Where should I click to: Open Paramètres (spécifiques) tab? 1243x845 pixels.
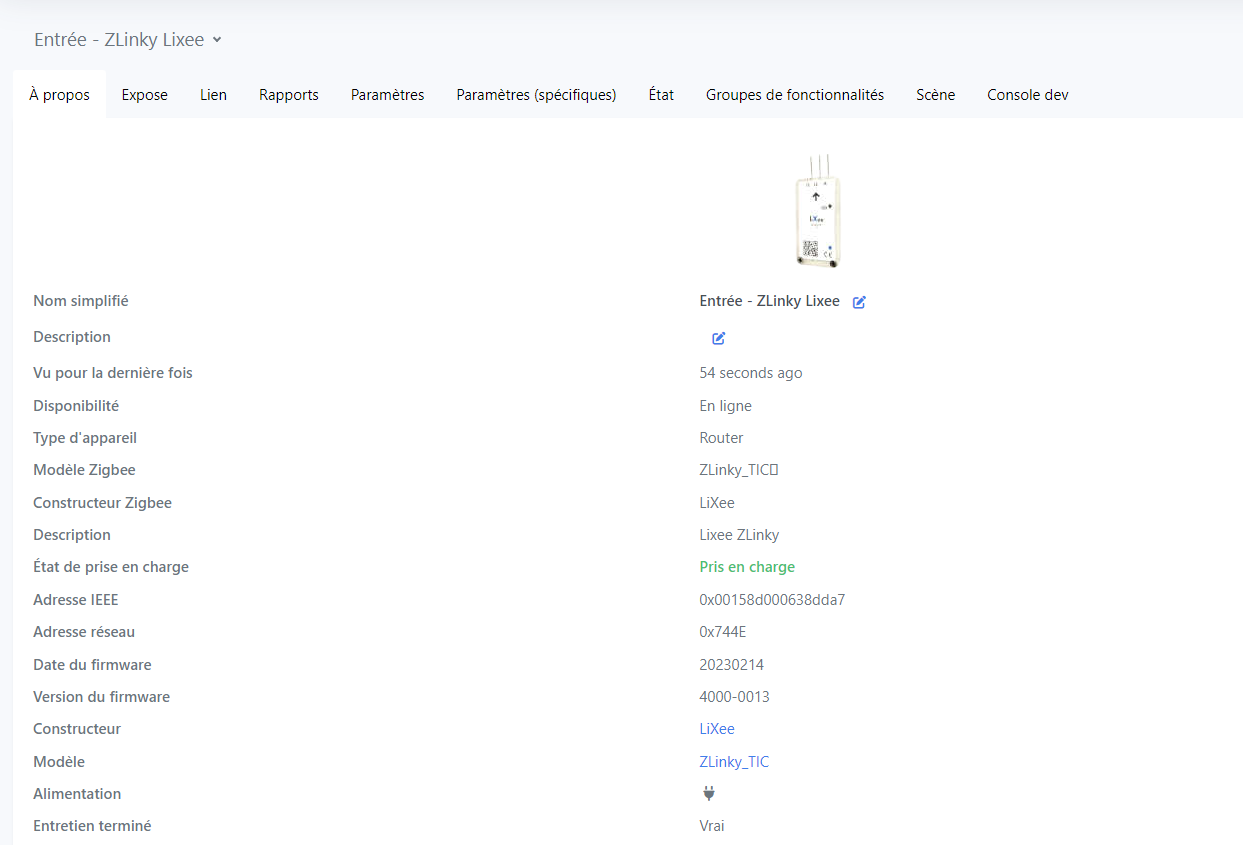pyautogui.click(x=536, y=95)
